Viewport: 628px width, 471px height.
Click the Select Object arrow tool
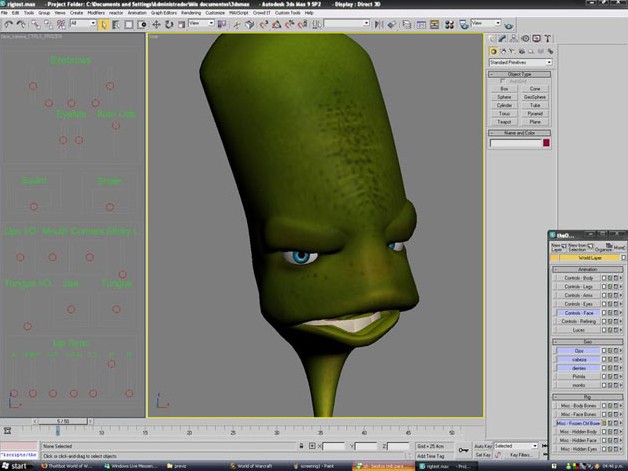[104, 24]
